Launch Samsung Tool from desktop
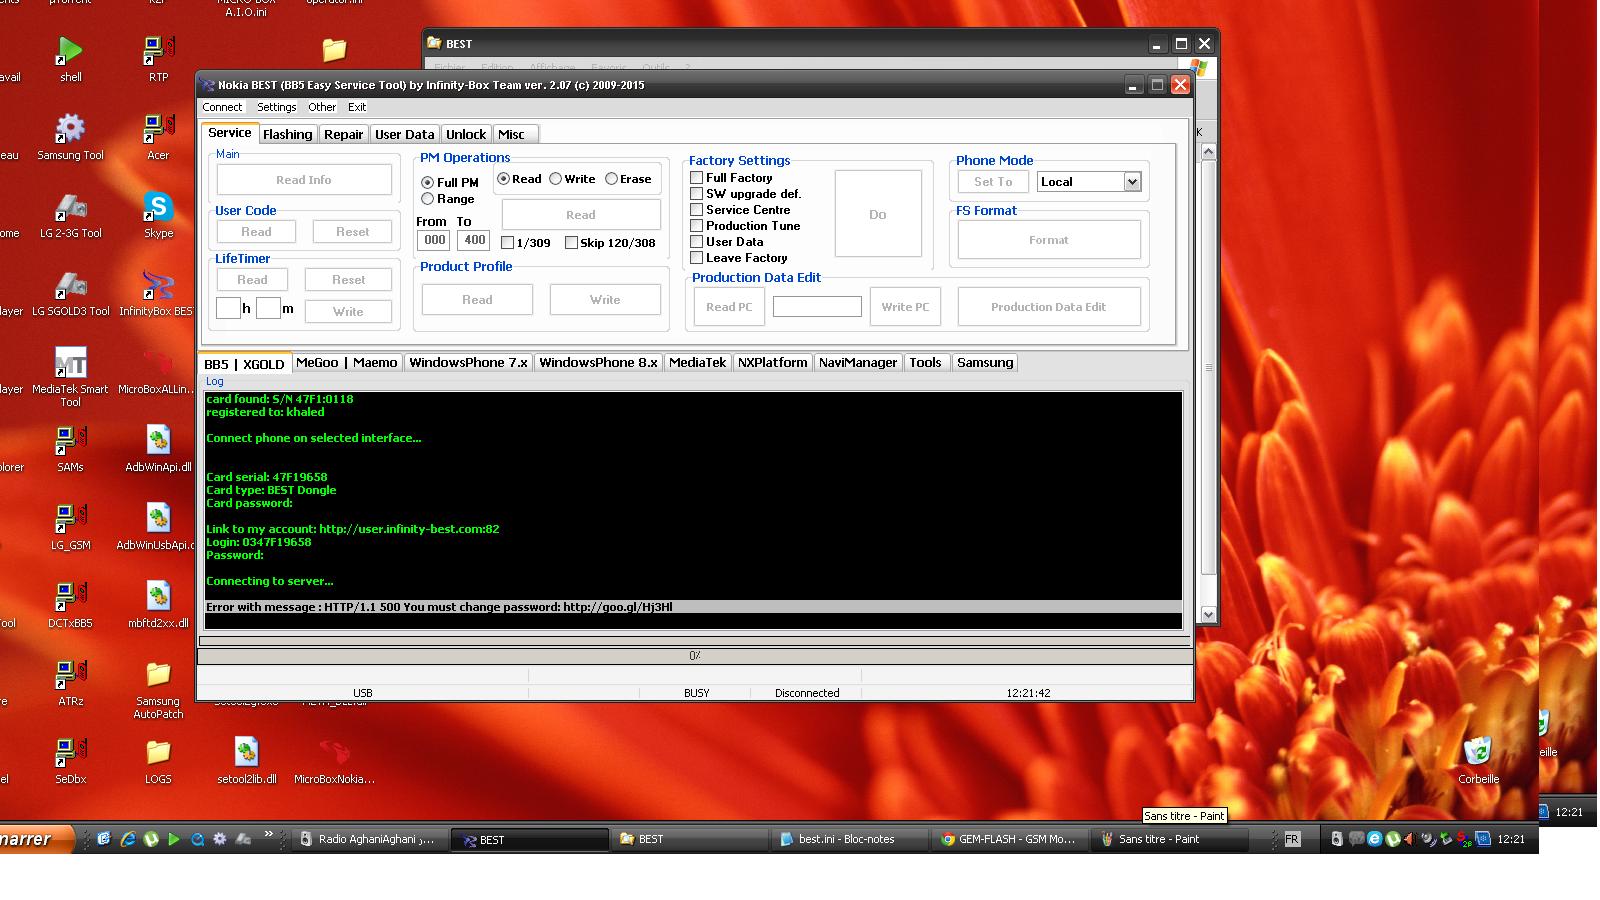 70,136
